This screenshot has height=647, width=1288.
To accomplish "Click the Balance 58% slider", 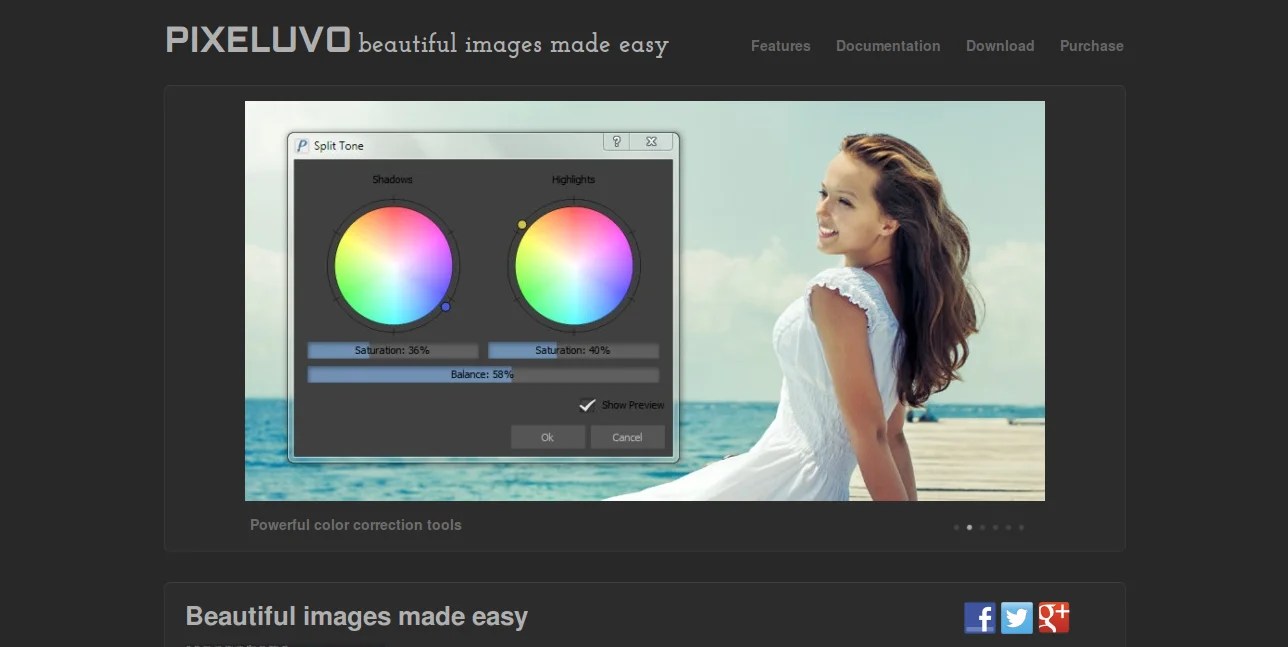I will pos(483,374).
